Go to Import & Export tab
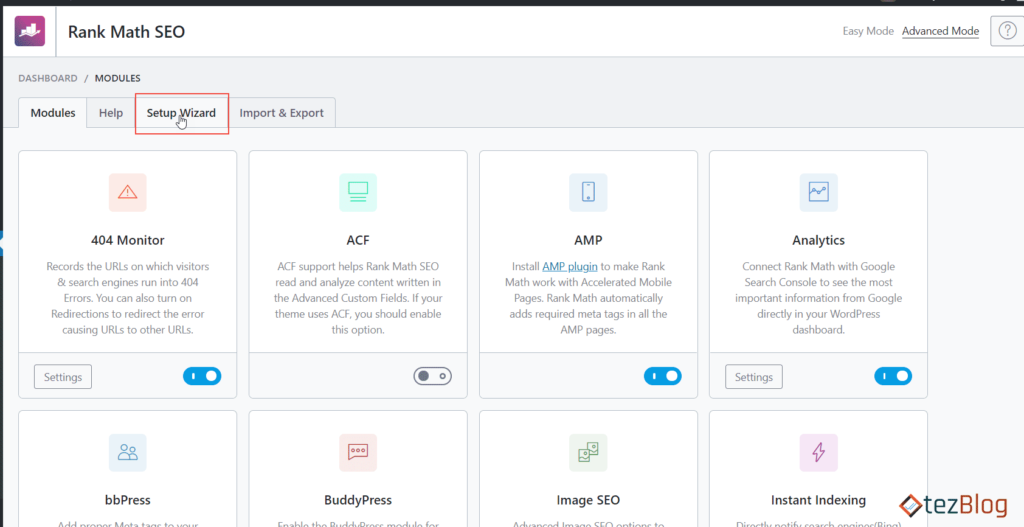The height and width of the screenshot is (527, 1024). tap(281, 112)
